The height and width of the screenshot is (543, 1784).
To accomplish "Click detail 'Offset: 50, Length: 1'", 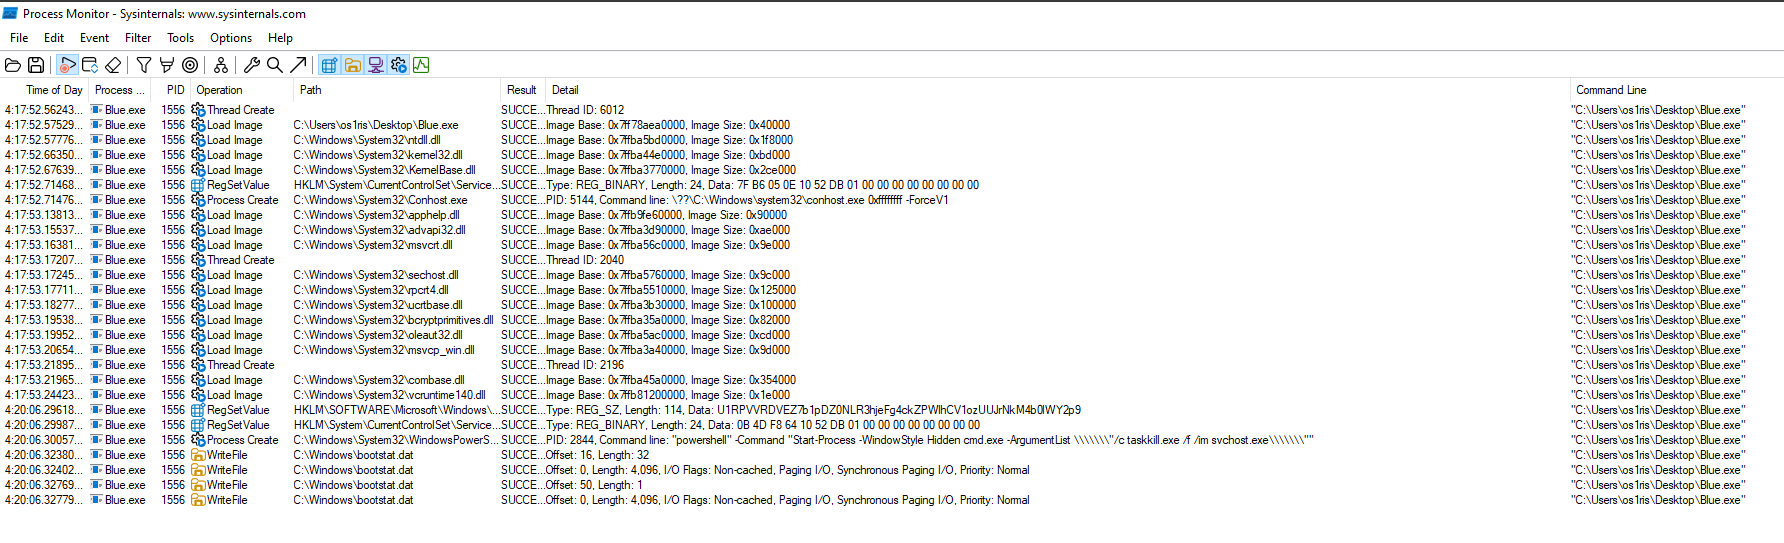I will (594, 485).
